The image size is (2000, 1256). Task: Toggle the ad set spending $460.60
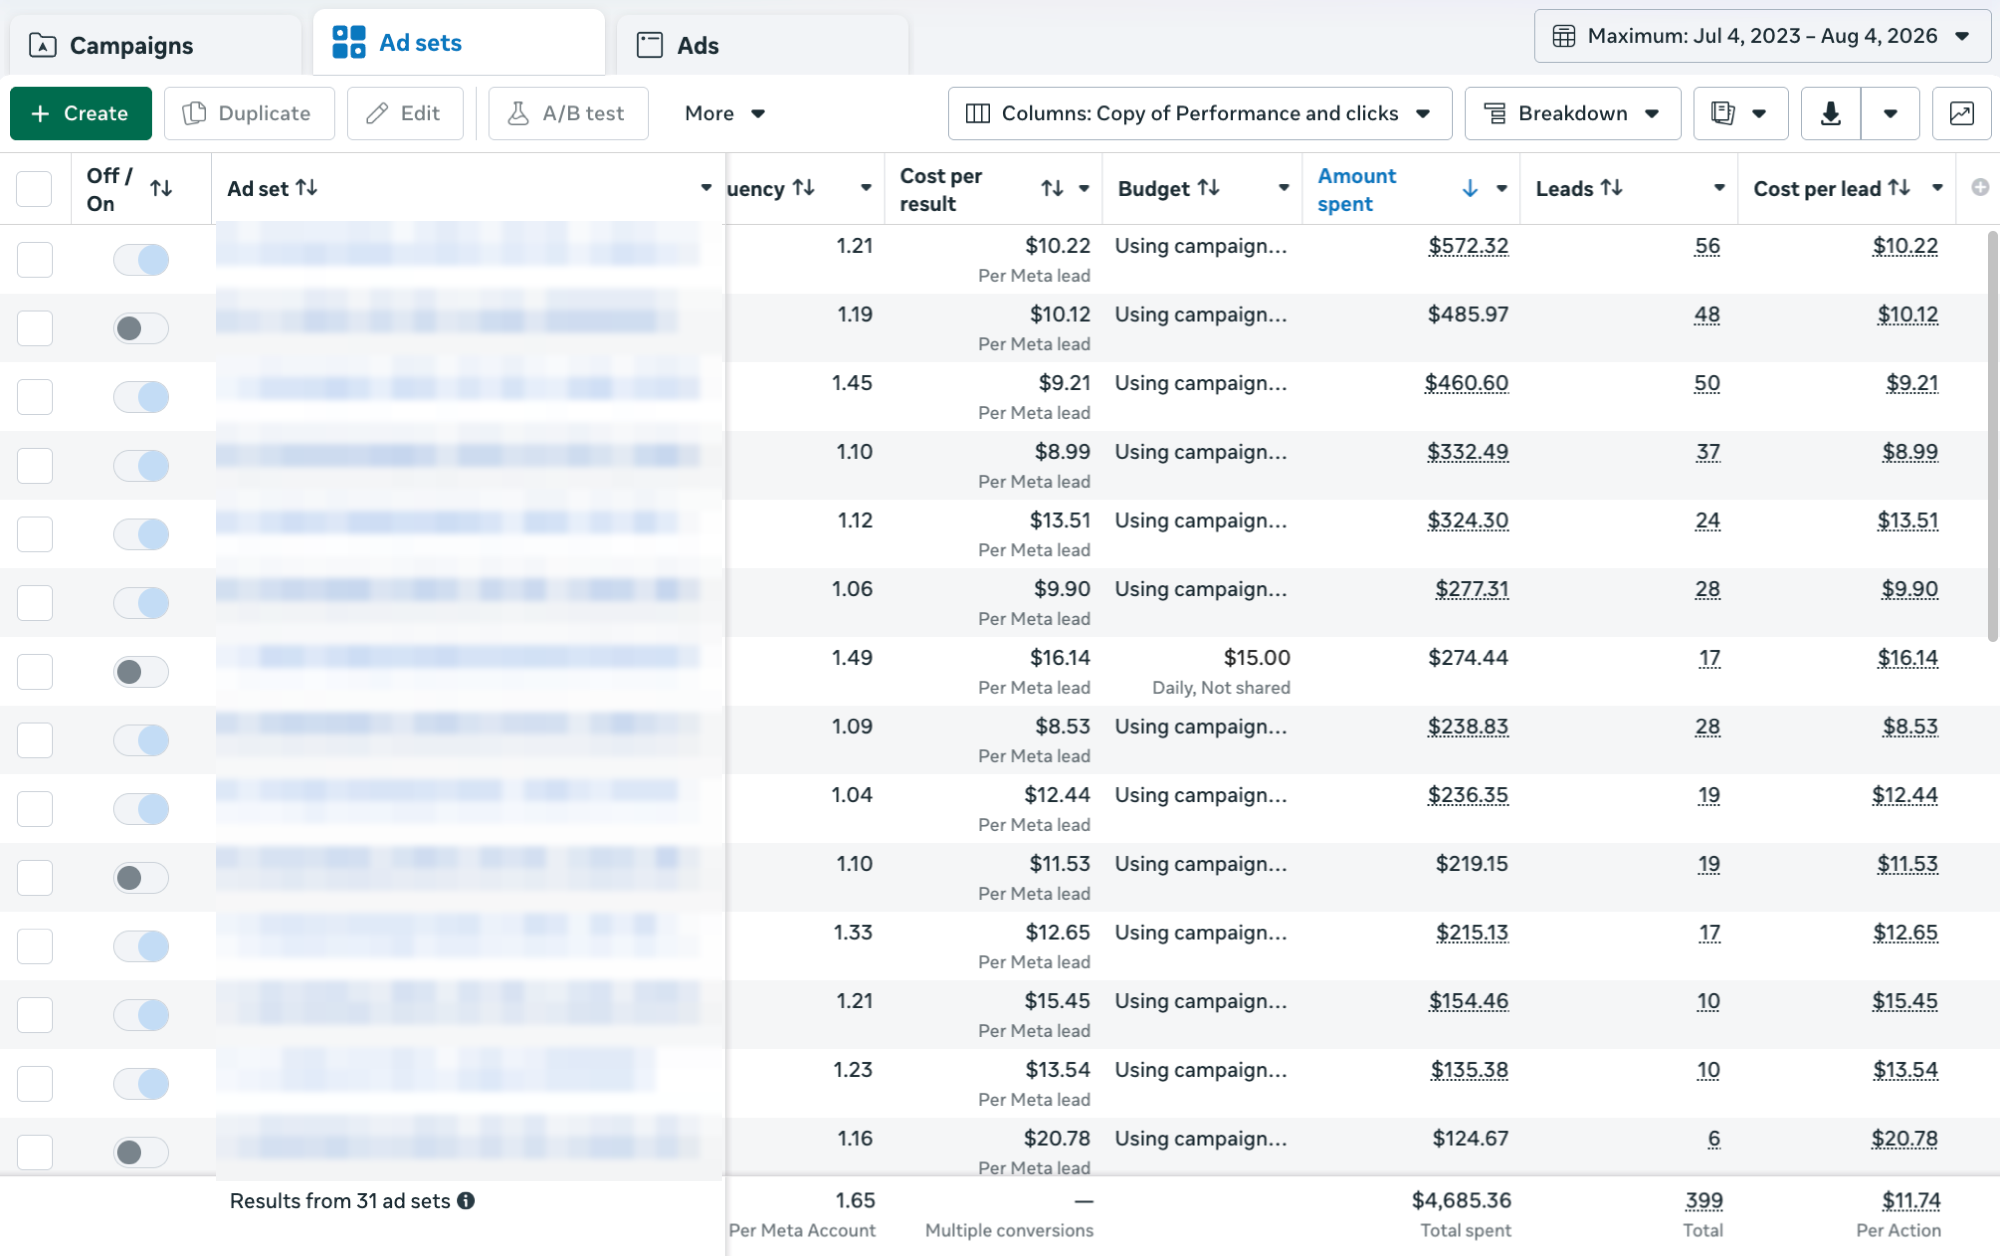pyautogui.click(x=141, y=397)
